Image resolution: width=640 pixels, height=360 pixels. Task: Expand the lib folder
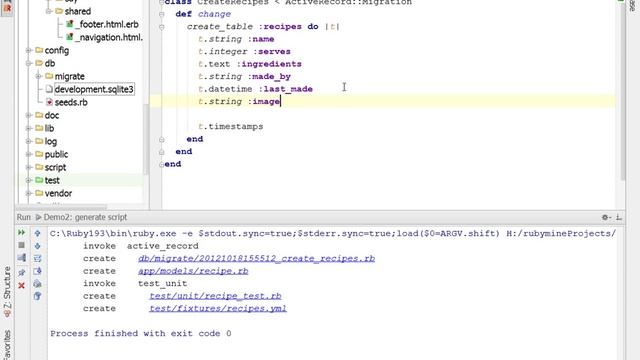pos(29,129)
